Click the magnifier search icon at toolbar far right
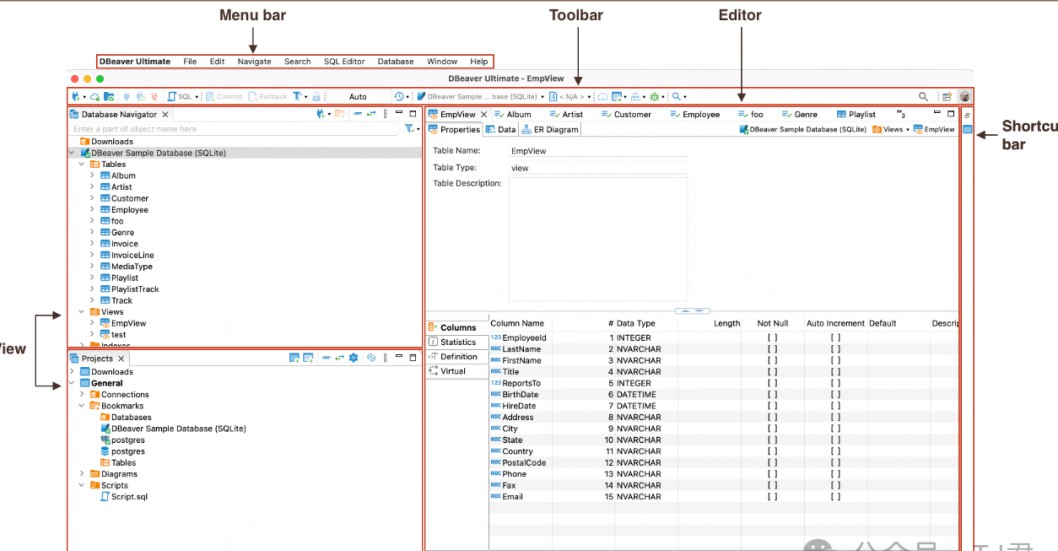This screenshot has height=551, width=1058. (x=923, y=96)
